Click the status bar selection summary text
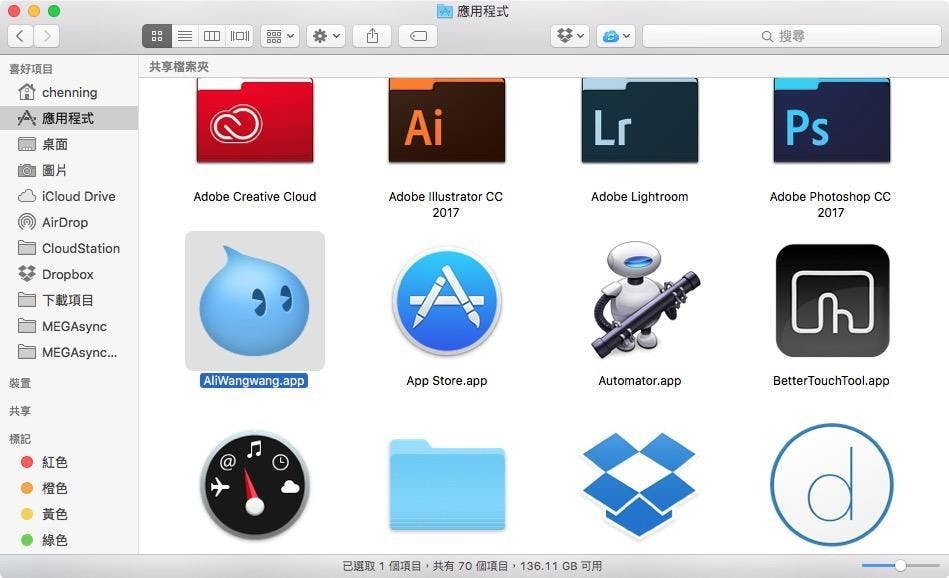Screen dimensions: 949x578 tap(472, 566)
